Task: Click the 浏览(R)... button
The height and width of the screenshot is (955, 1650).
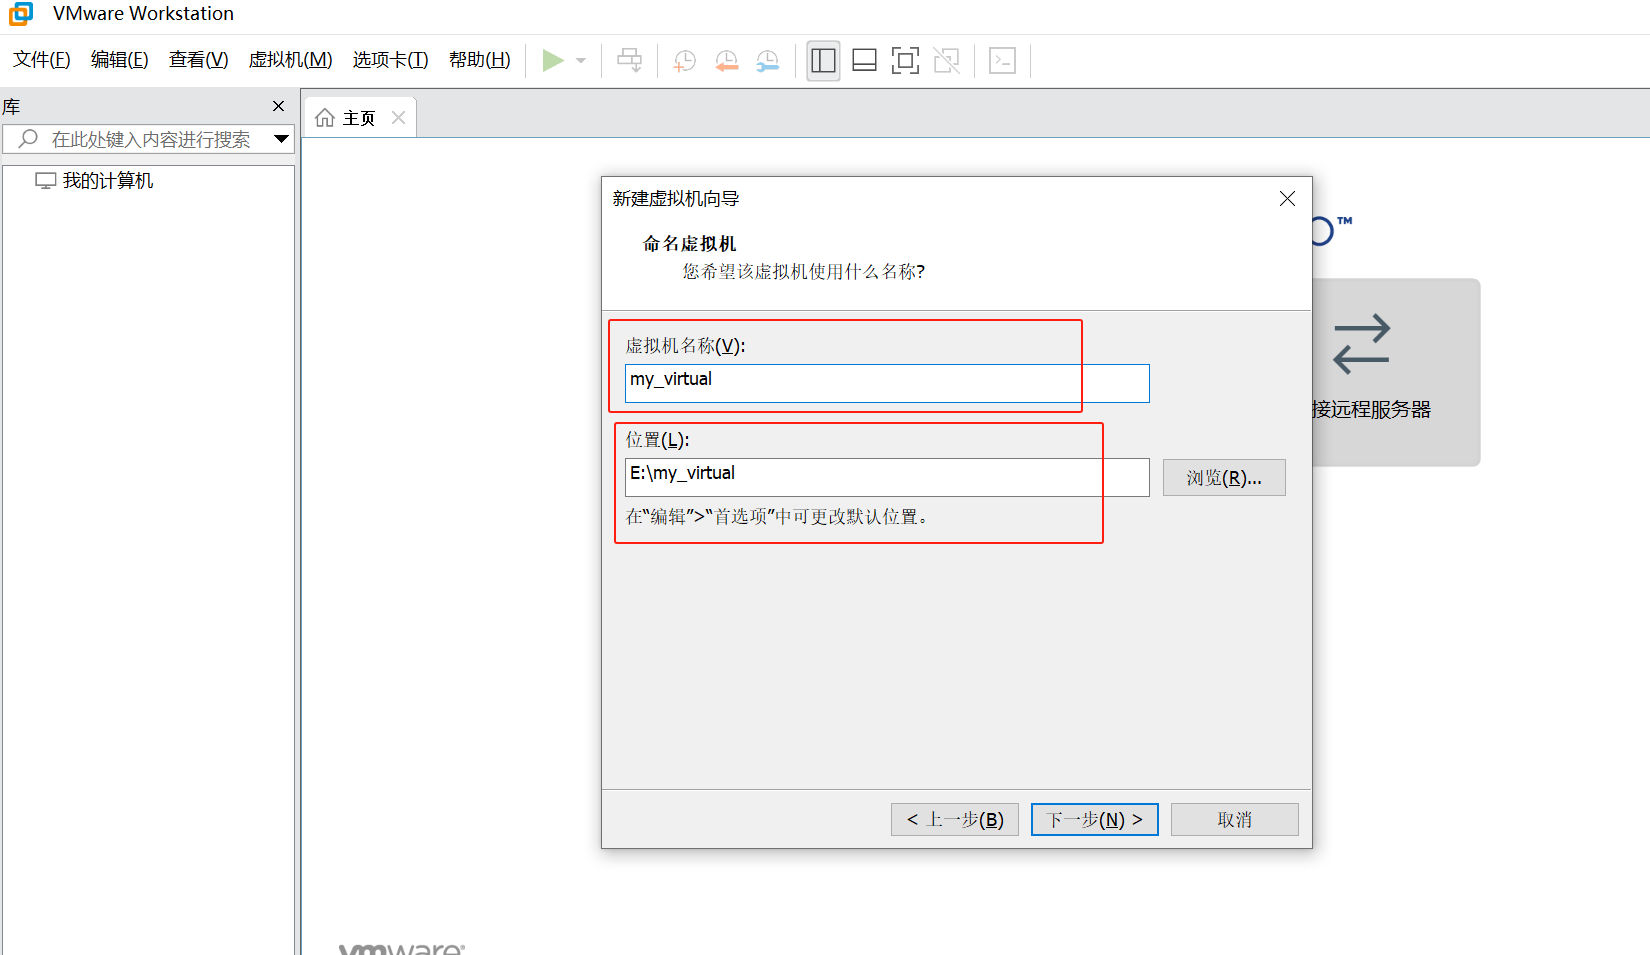Action: tap(1224, 478)
